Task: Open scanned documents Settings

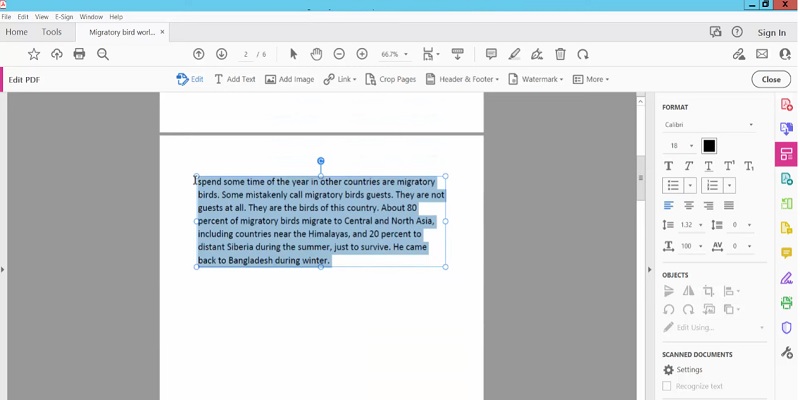Action: click(683, 370)
